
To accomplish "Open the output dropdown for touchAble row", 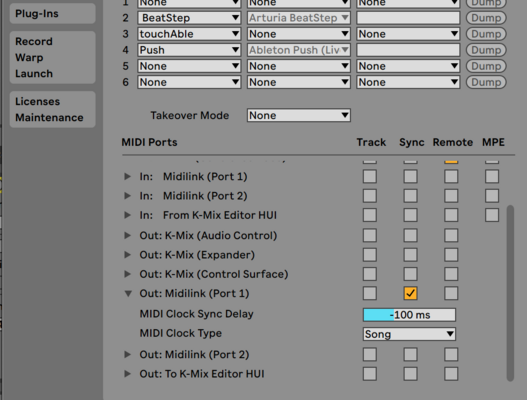I will coord(408,34).
